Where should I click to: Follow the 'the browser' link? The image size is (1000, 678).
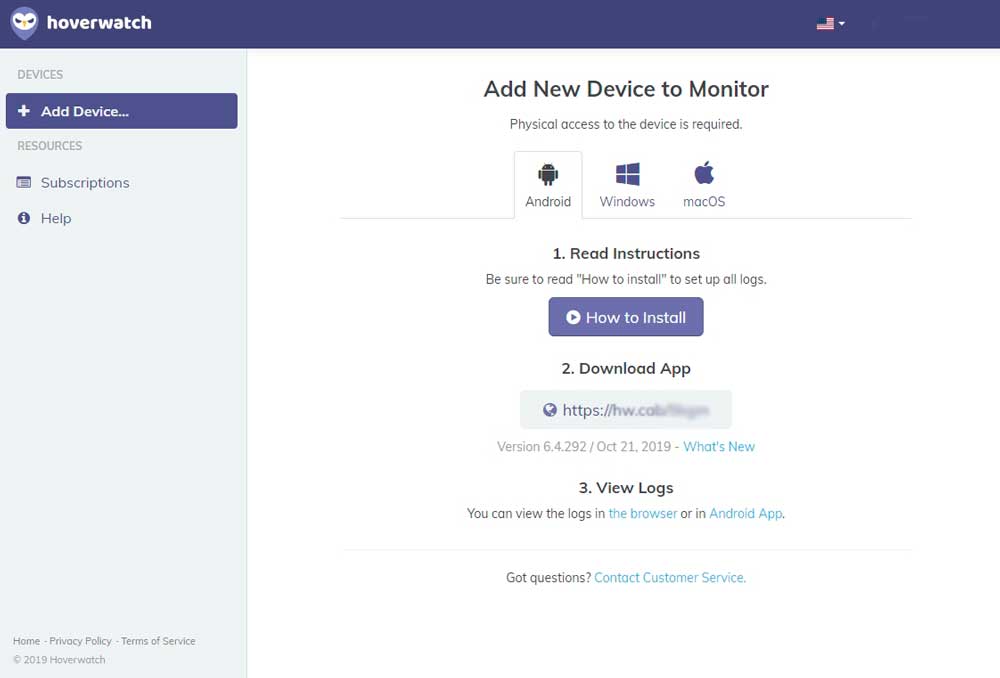[643, 513]
